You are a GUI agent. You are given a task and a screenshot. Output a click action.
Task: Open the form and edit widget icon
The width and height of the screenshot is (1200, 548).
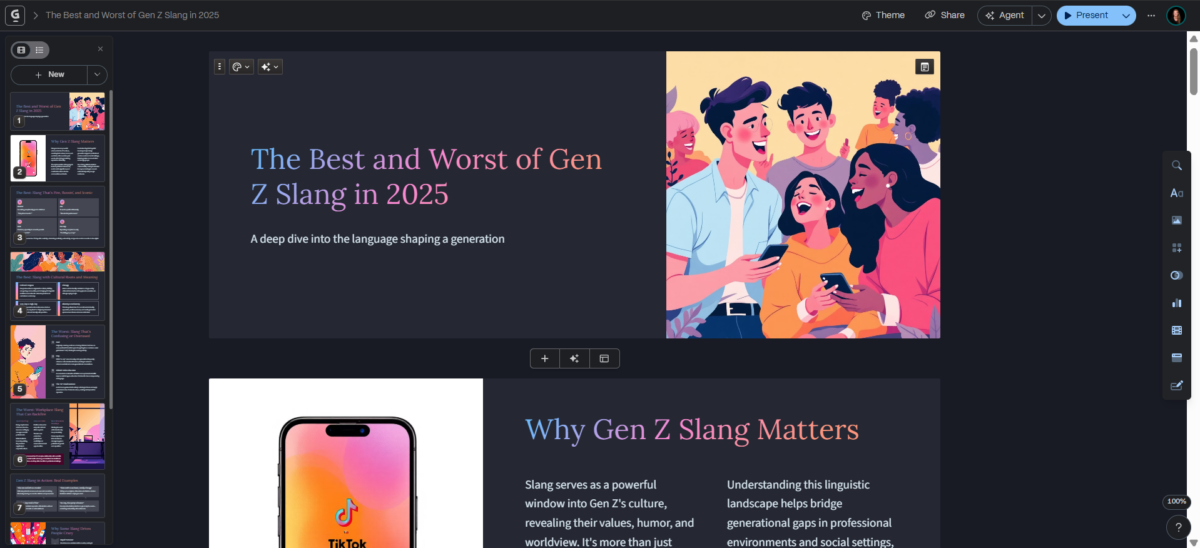point(1176,385)
